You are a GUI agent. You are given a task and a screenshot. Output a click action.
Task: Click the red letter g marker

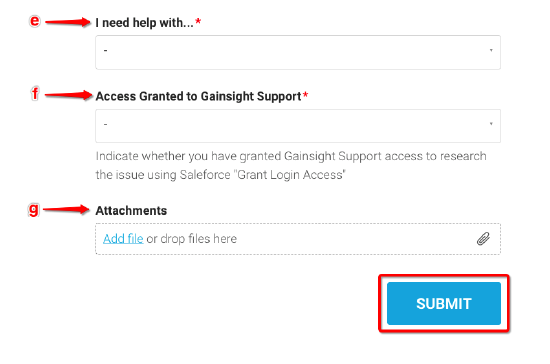(x=33, y=210)
